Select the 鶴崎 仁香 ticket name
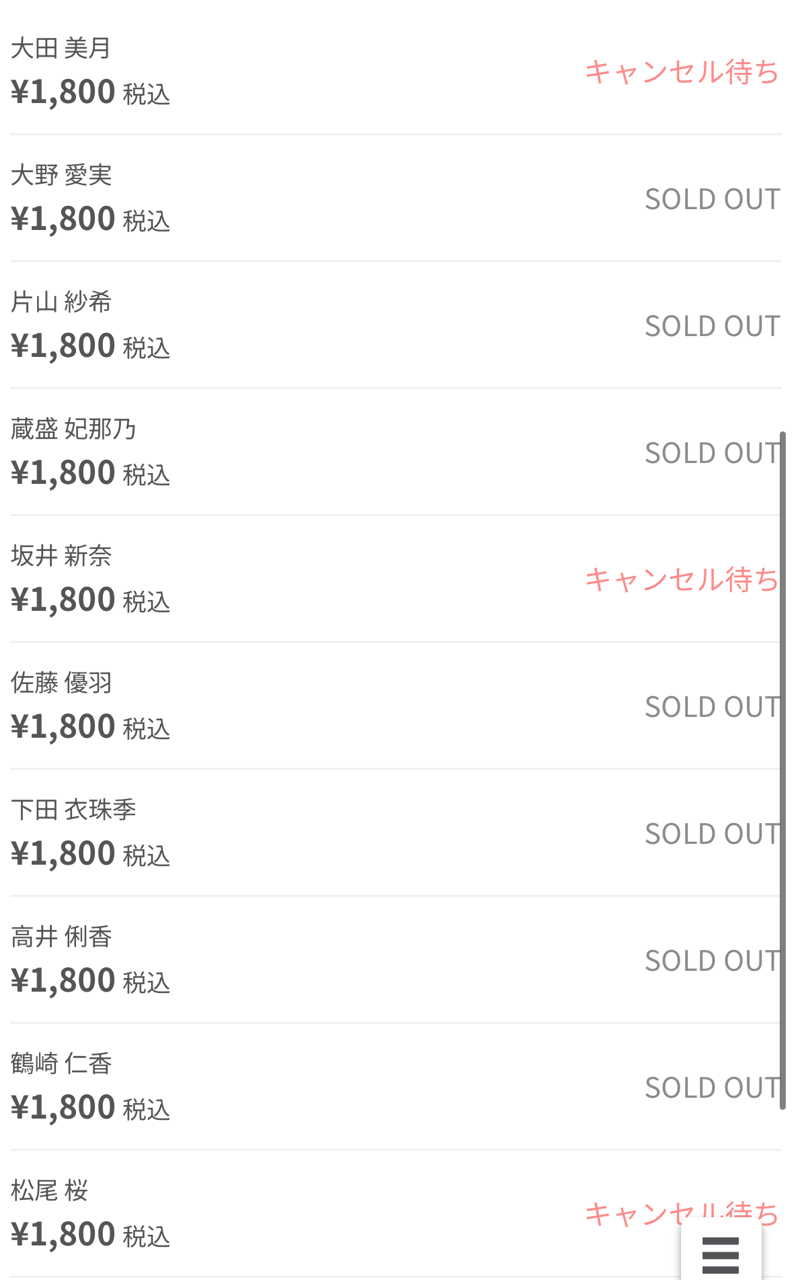This screenshot has width=792, height=1280. (x=61, y=1064)
